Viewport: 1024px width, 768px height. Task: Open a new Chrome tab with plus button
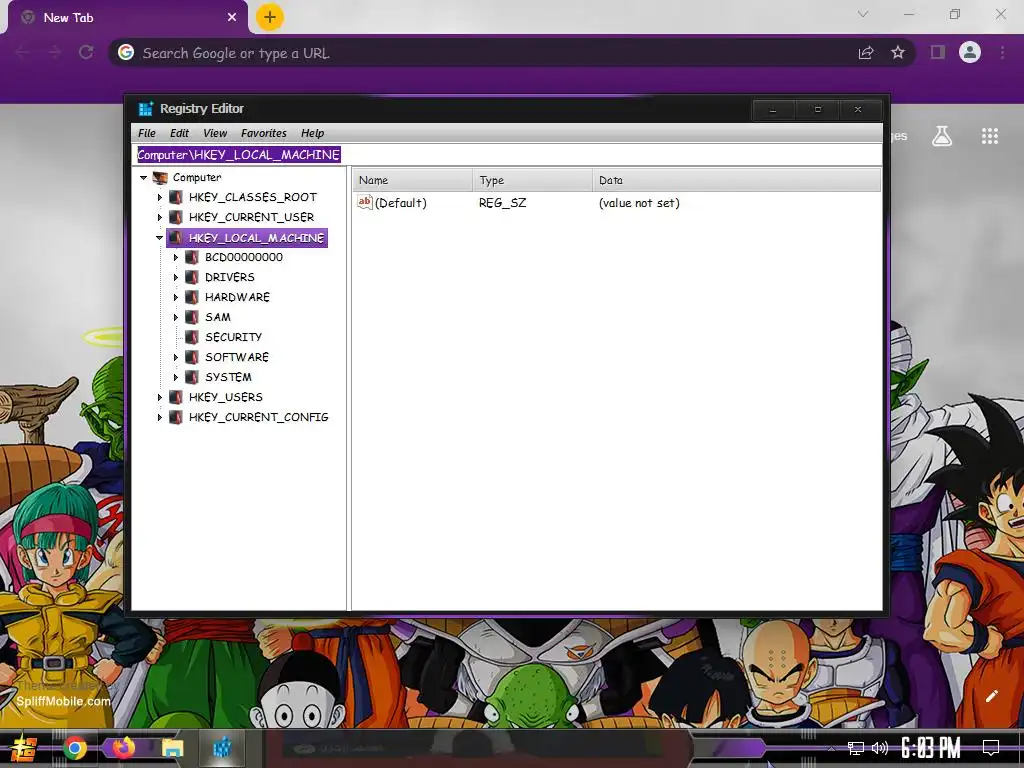point(270,17)
